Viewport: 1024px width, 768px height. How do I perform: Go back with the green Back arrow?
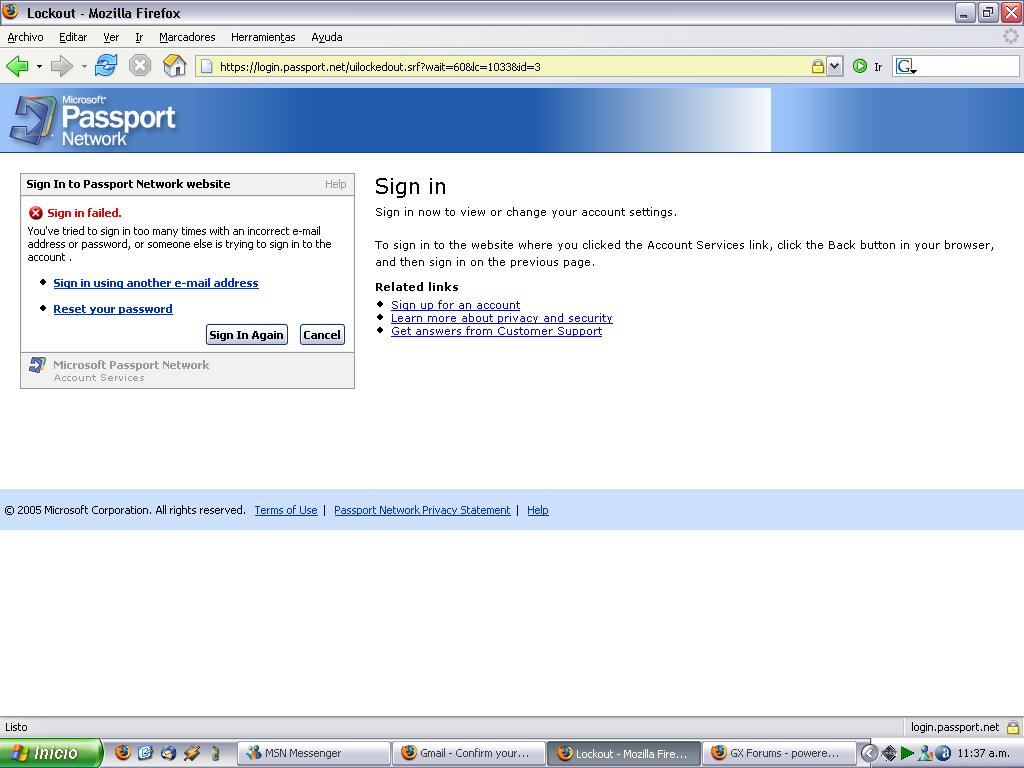pyautogui.click(x=17, y=66)
